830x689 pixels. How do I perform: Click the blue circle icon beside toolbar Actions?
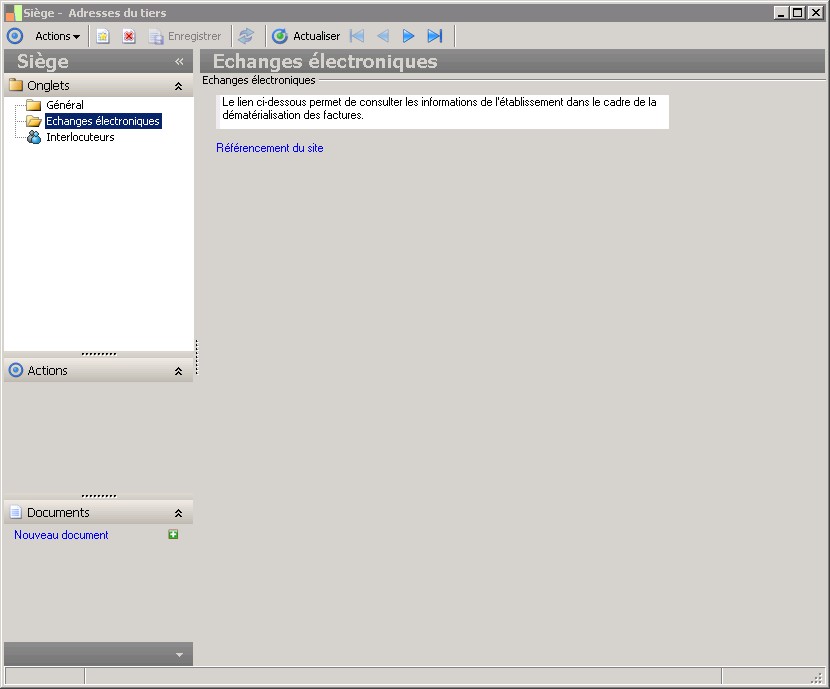[x=15, y=36]
